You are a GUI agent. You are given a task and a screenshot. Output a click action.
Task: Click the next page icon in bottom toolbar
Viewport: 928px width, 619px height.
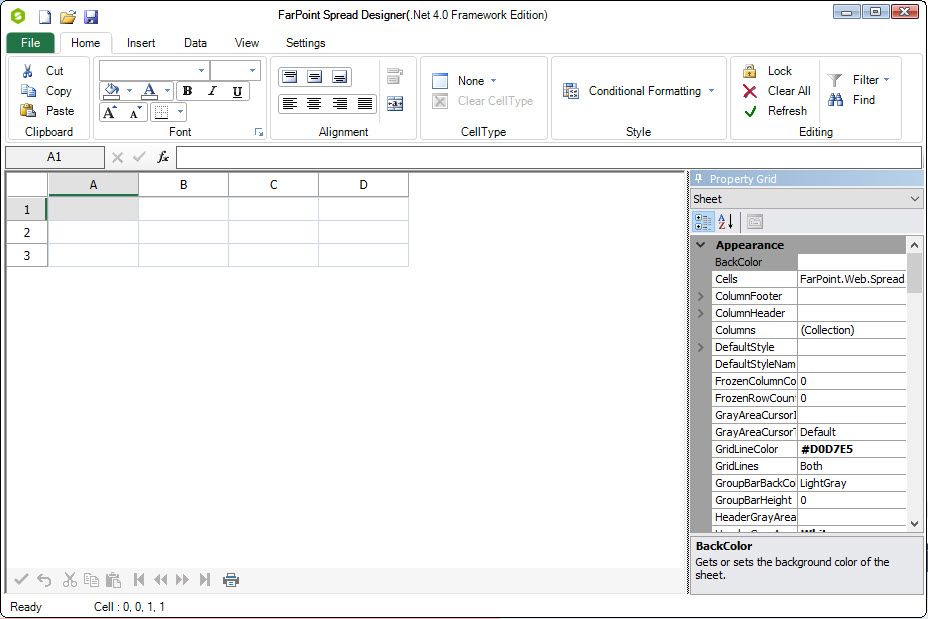[182, 580]
